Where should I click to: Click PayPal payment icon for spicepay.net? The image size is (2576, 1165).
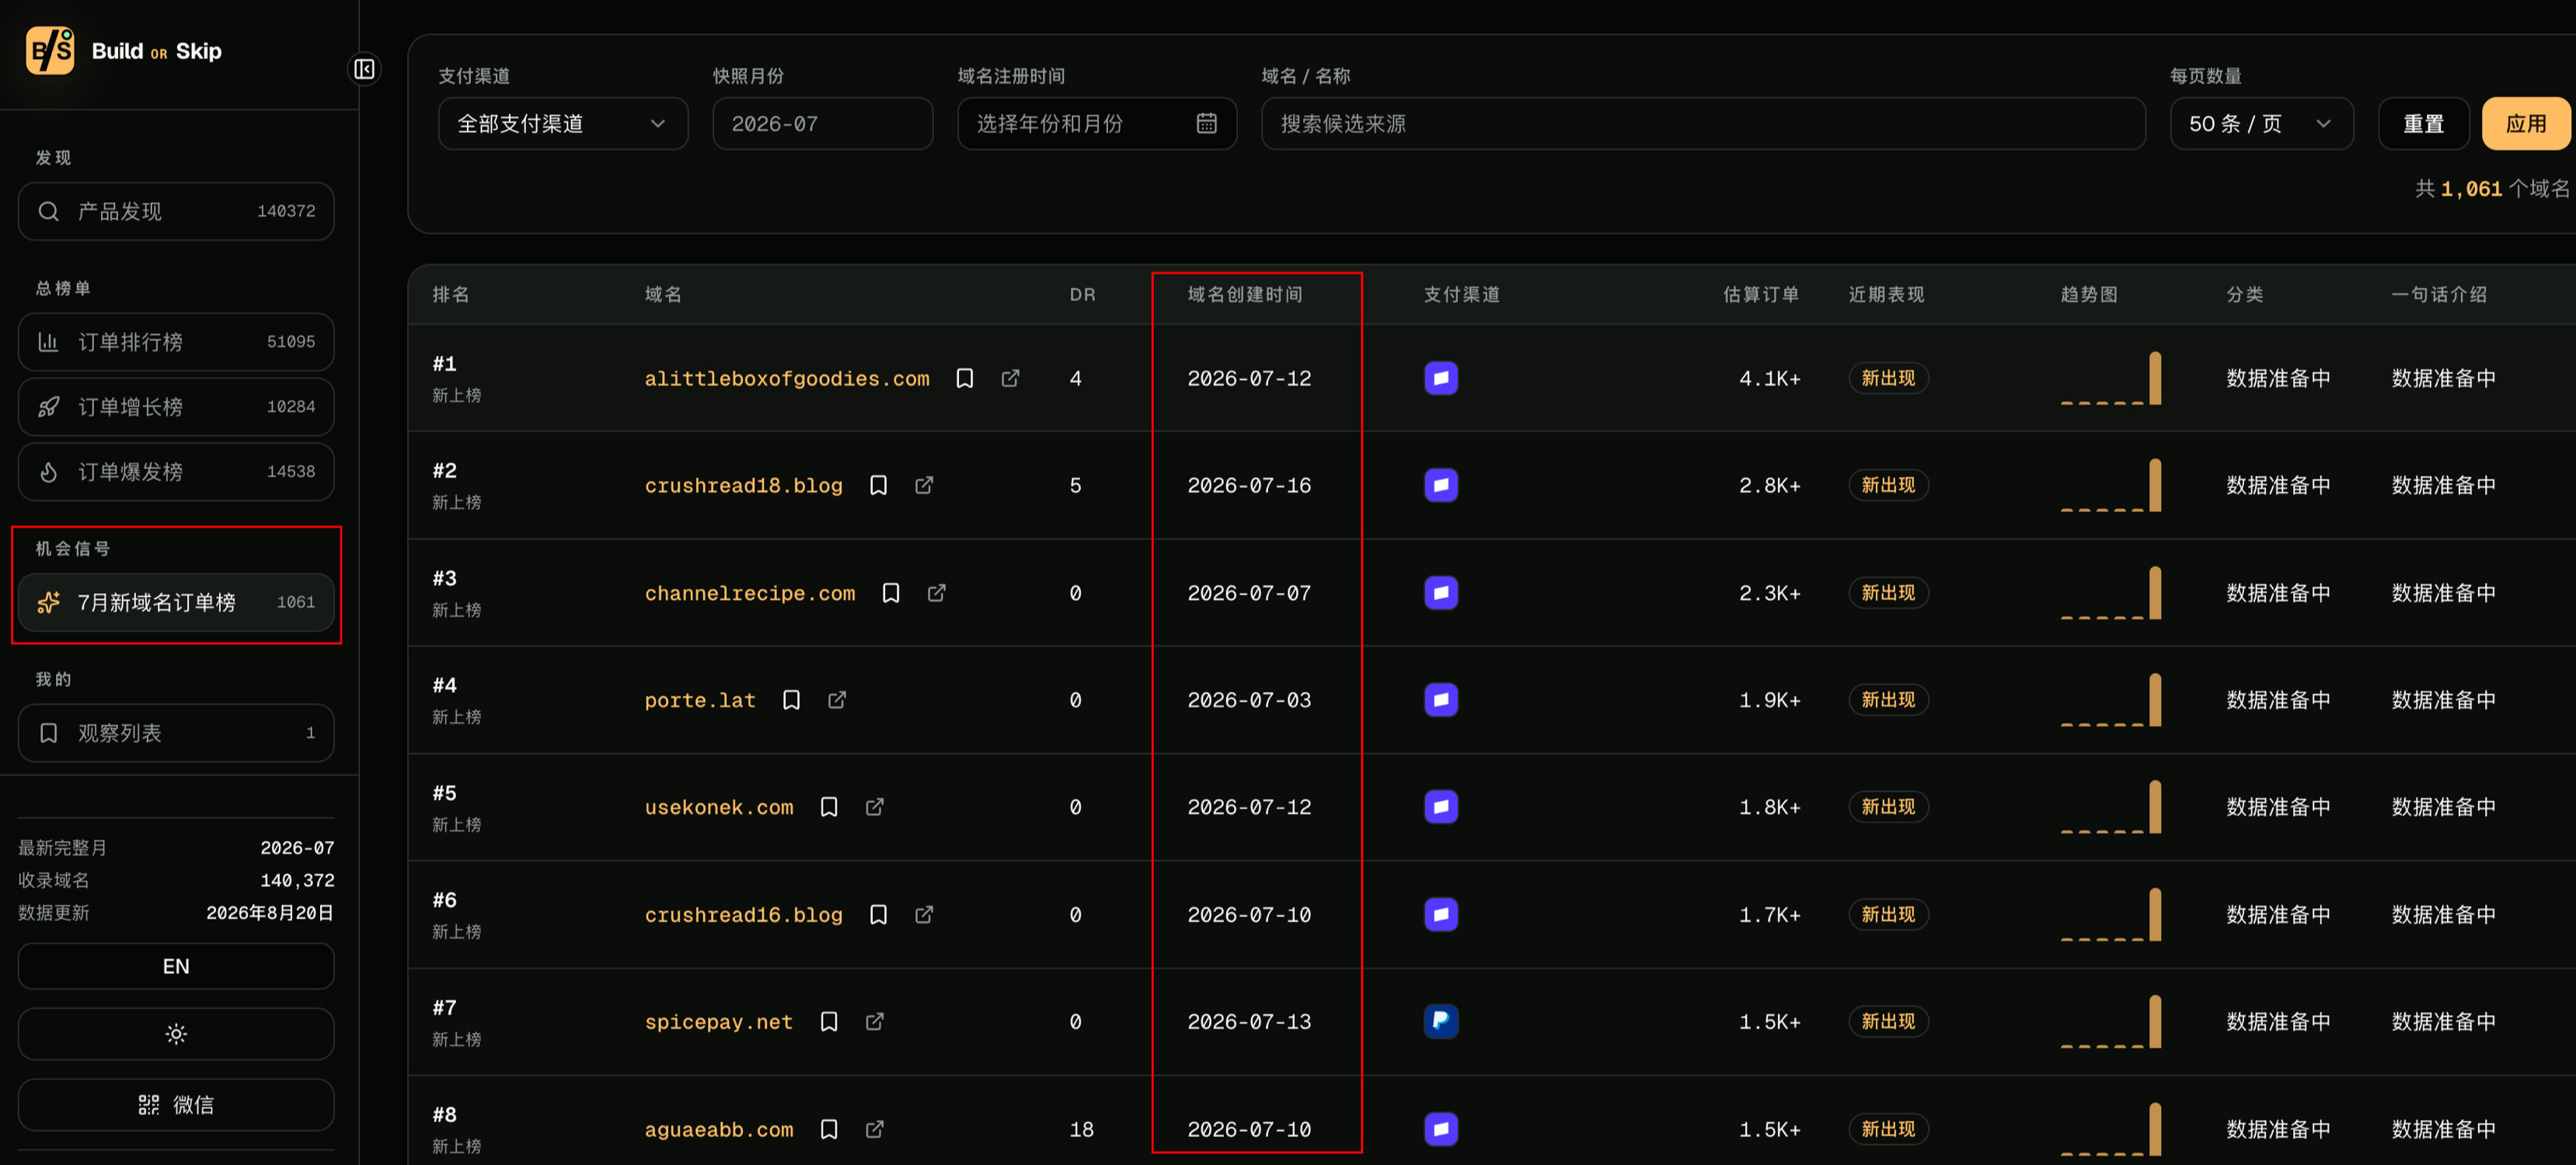click(1440, 1021)
